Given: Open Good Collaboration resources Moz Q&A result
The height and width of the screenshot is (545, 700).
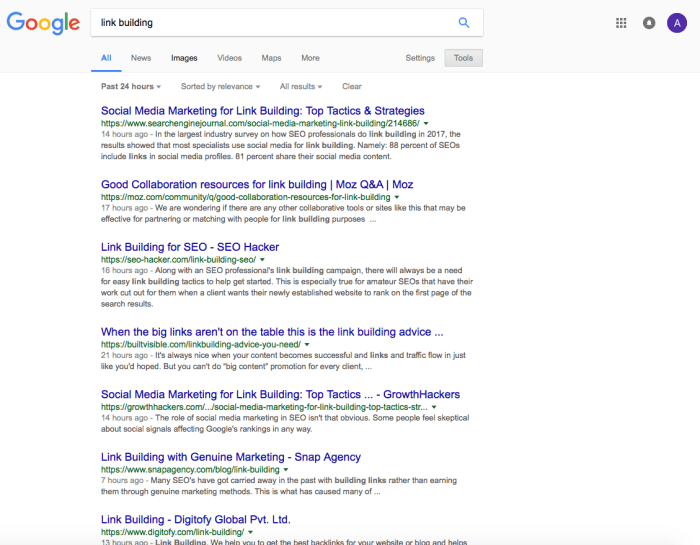Looking at the screenshot, I should click(257, 184).
